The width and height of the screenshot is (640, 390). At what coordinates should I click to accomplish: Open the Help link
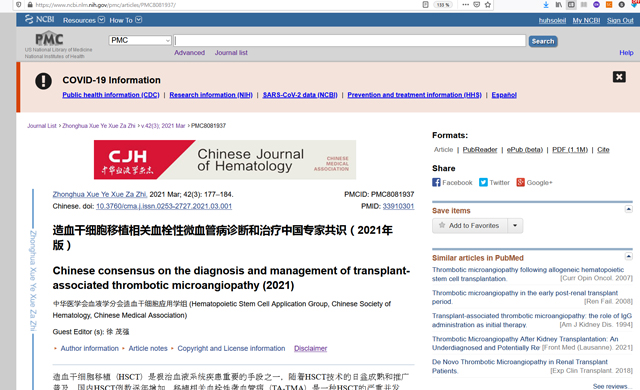point(626,53)
